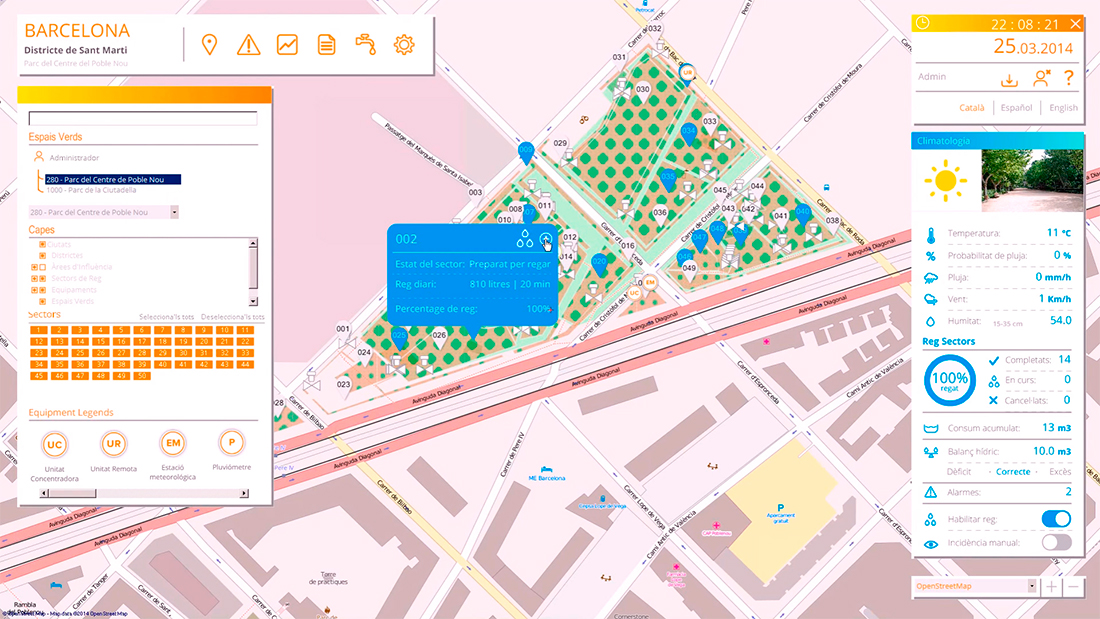Click the search input field in left panel

coord(143,118)
